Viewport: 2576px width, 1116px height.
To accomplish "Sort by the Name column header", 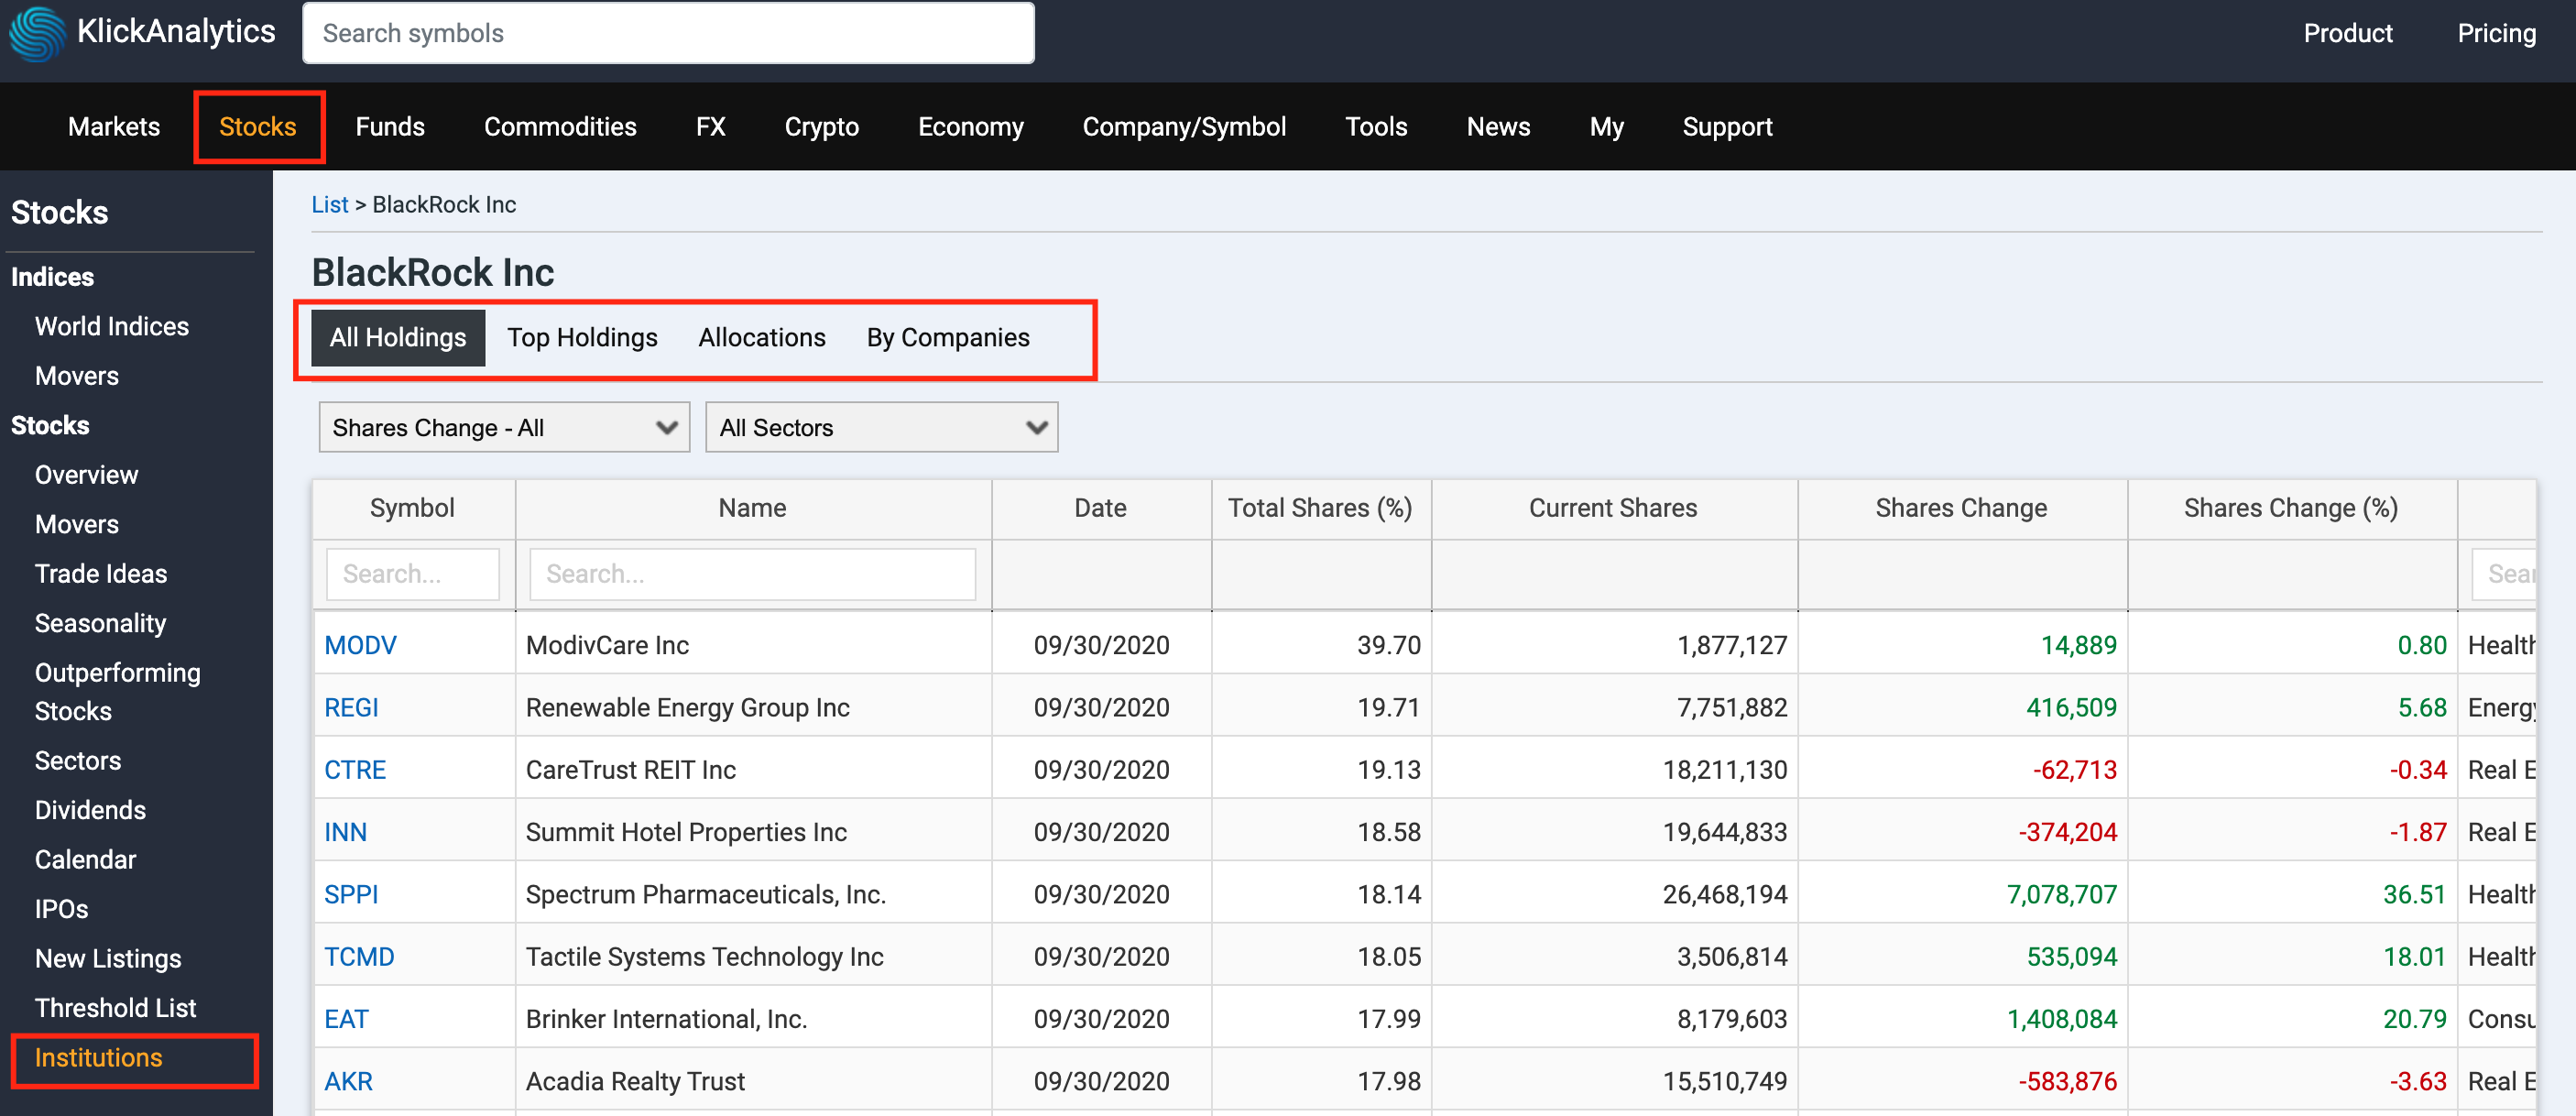I will click(x=752, y=508).
